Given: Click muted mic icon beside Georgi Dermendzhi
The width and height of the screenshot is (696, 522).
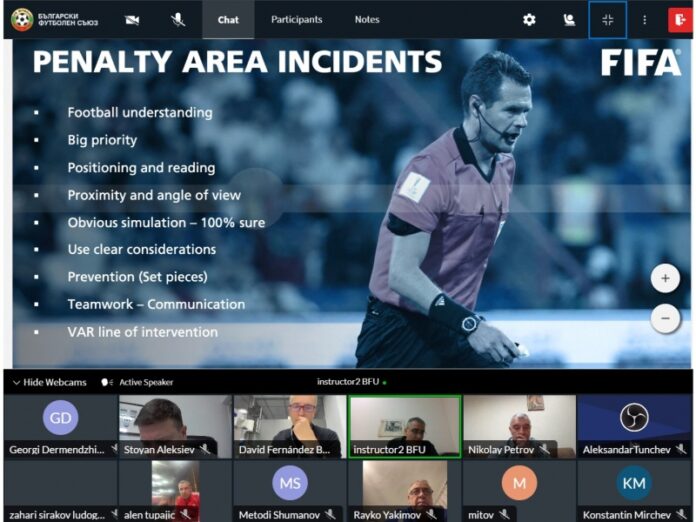Looking at the screenshot, I should click(114, 449).
